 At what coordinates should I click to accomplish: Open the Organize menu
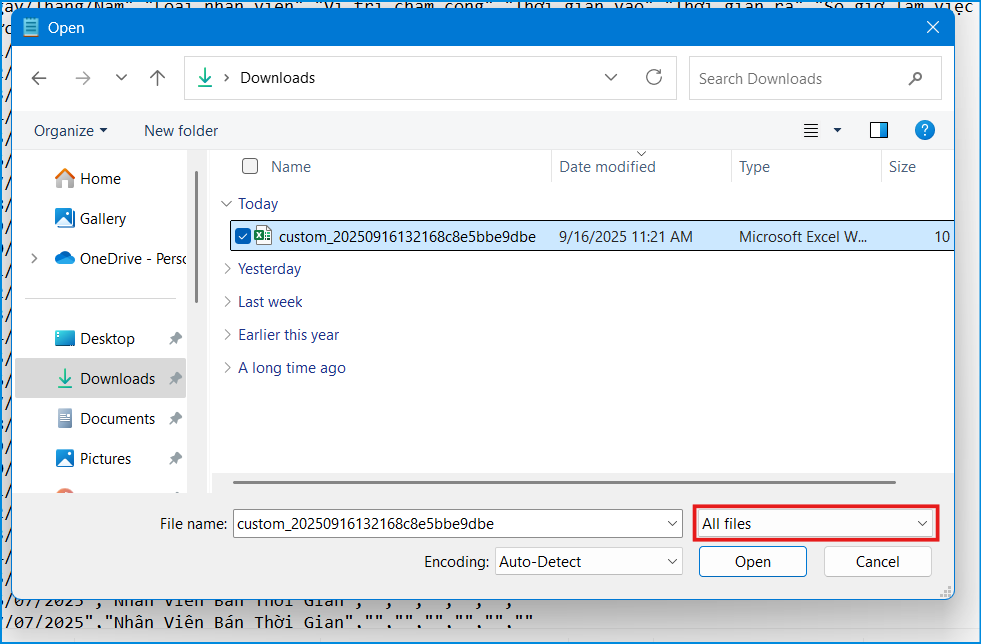70,131
